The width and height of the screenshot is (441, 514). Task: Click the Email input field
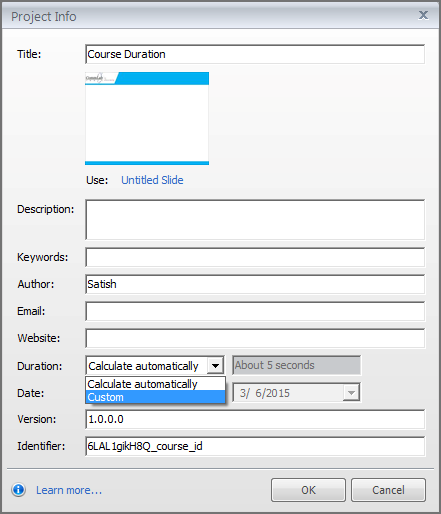pos(255,311)
